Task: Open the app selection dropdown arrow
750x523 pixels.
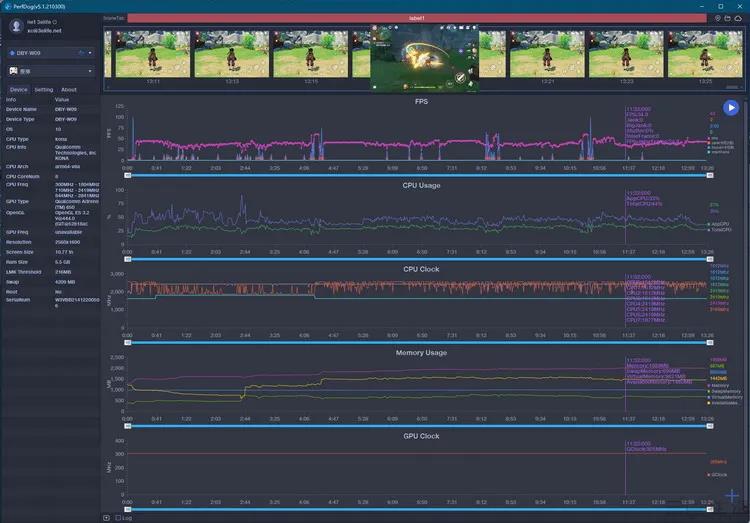Action: point(90,71)
